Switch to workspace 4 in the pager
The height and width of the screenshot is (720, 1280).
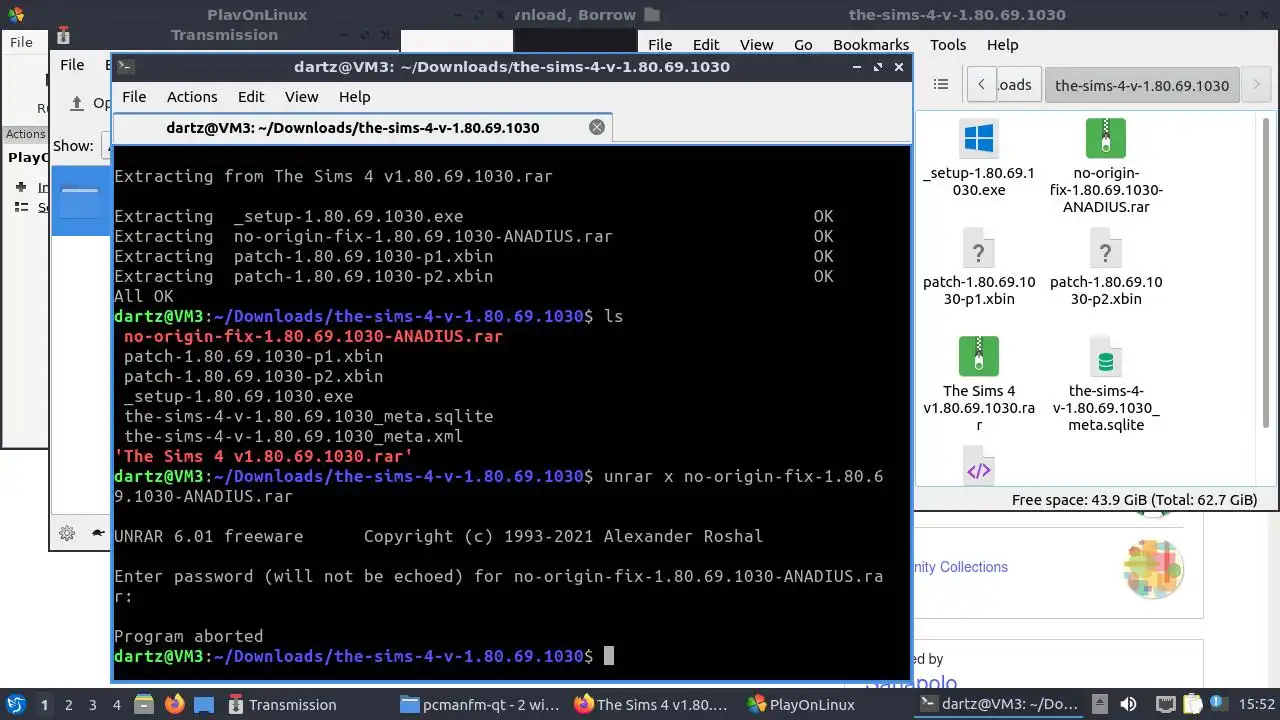(x=117, y=704)
